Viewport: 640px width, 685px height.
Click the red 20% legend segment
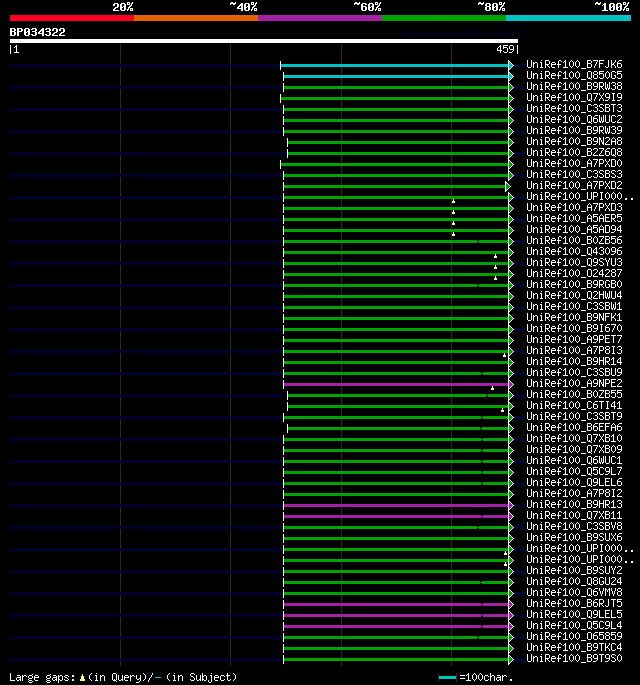(72, 18)
